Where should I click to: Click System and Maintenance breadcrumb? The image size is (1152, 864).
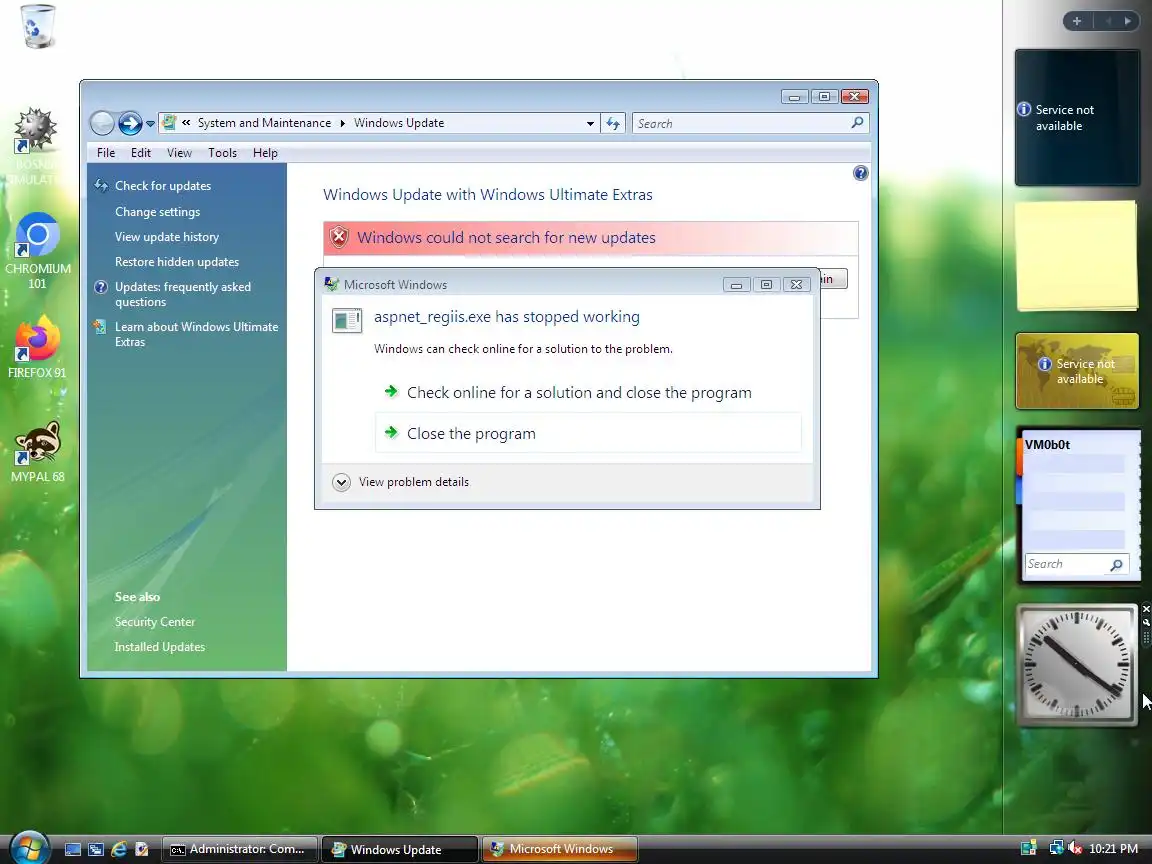point(264,123)
